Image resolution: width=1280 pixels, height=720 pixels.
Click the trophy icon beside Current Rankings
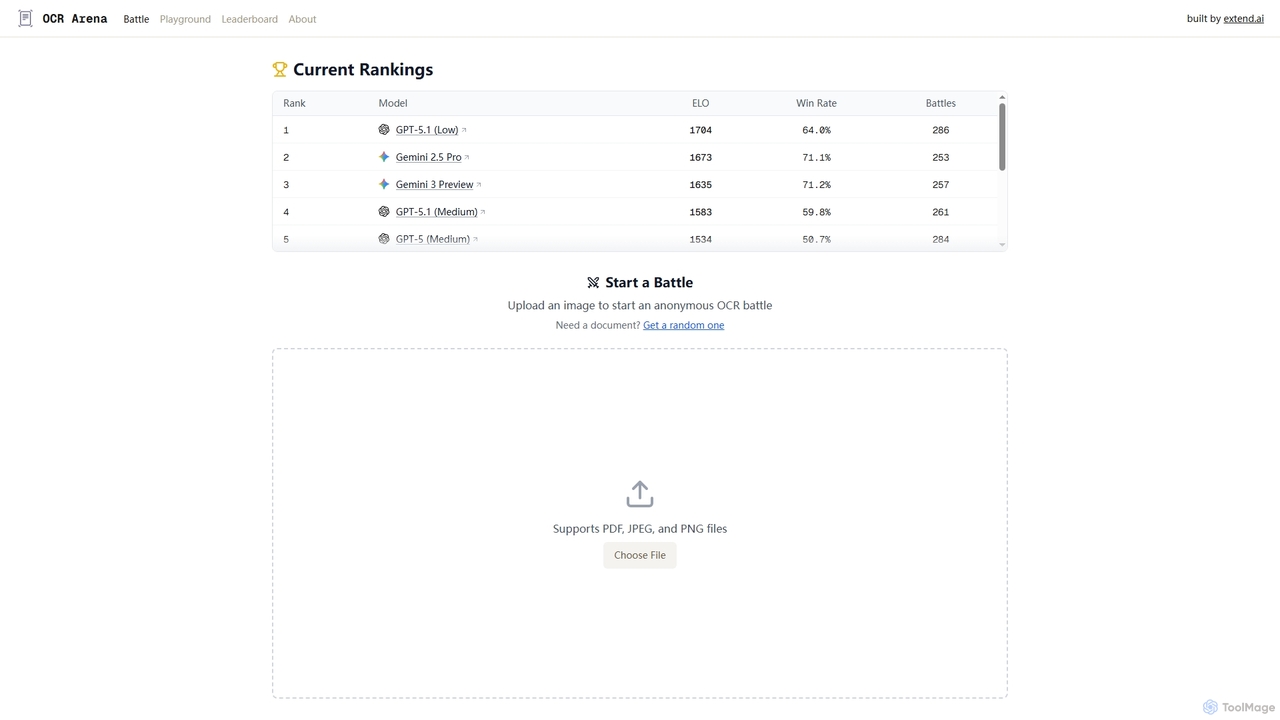click(280, 69)
